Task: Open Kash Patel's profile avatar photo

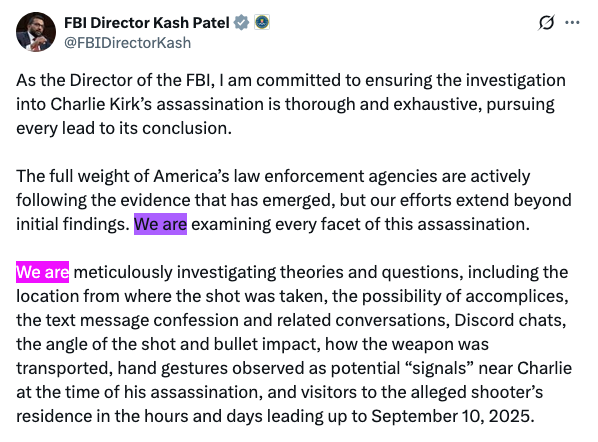Action: [36, 32]
